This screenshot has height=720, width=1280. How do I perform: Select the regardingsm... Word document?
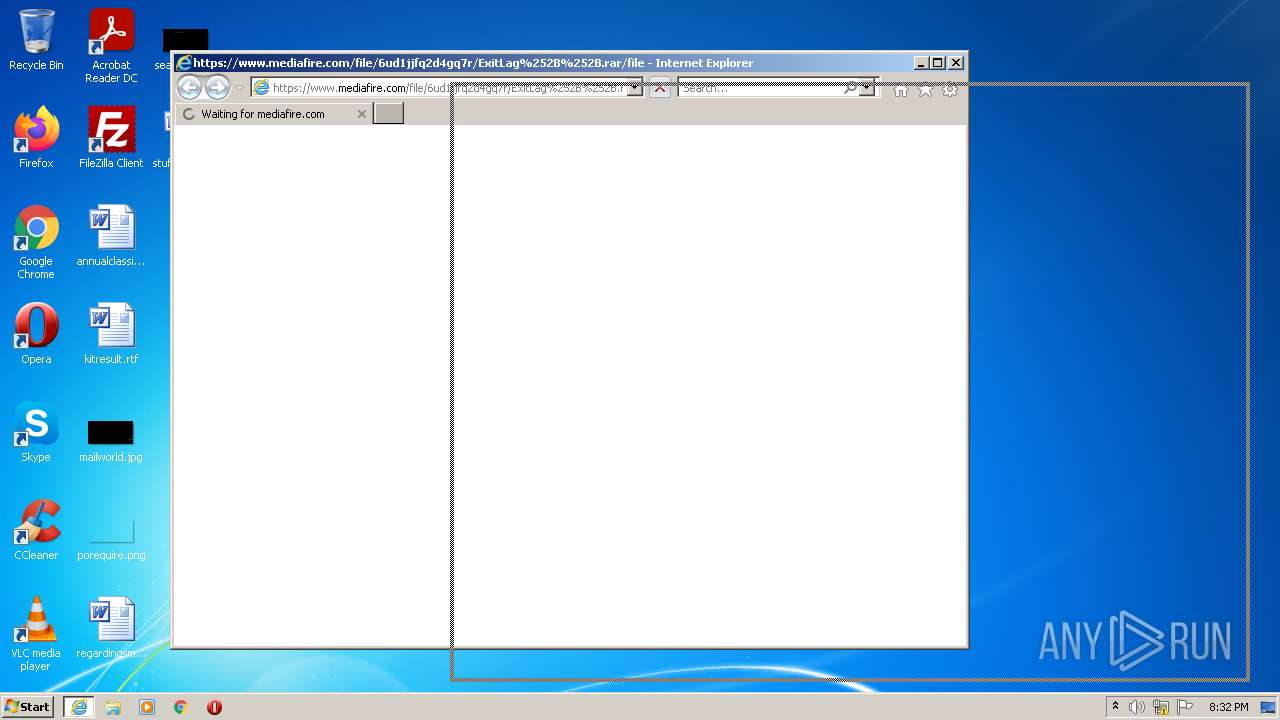[x=111, y=628]
